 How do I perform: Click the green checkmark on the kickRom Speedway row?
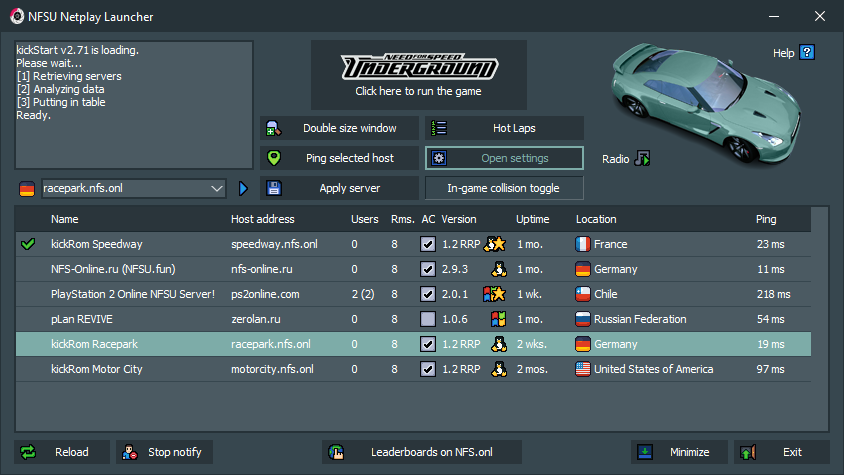tap(28, 244)
